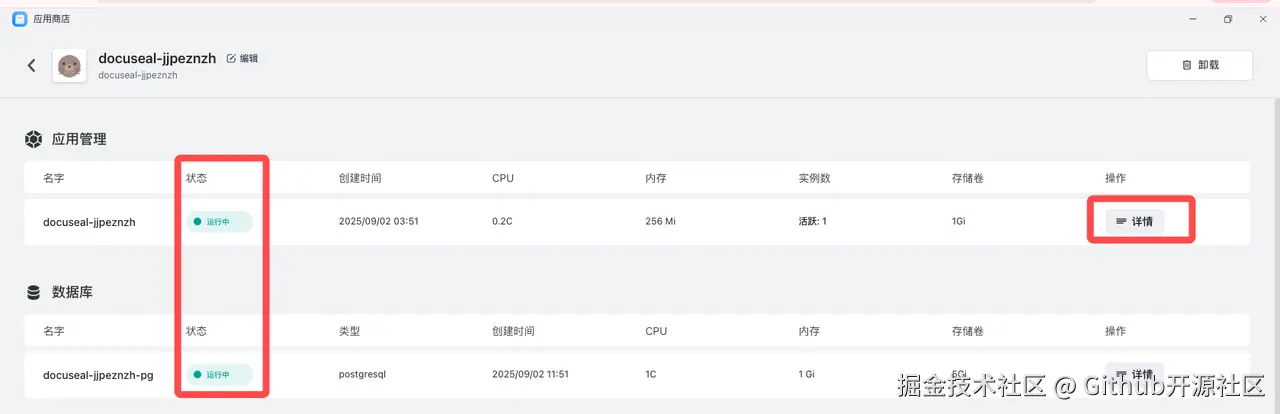Click the postgresql type cell
Image resolution: width=1280 pixels, height=414 pixels.
pos(362,375)
